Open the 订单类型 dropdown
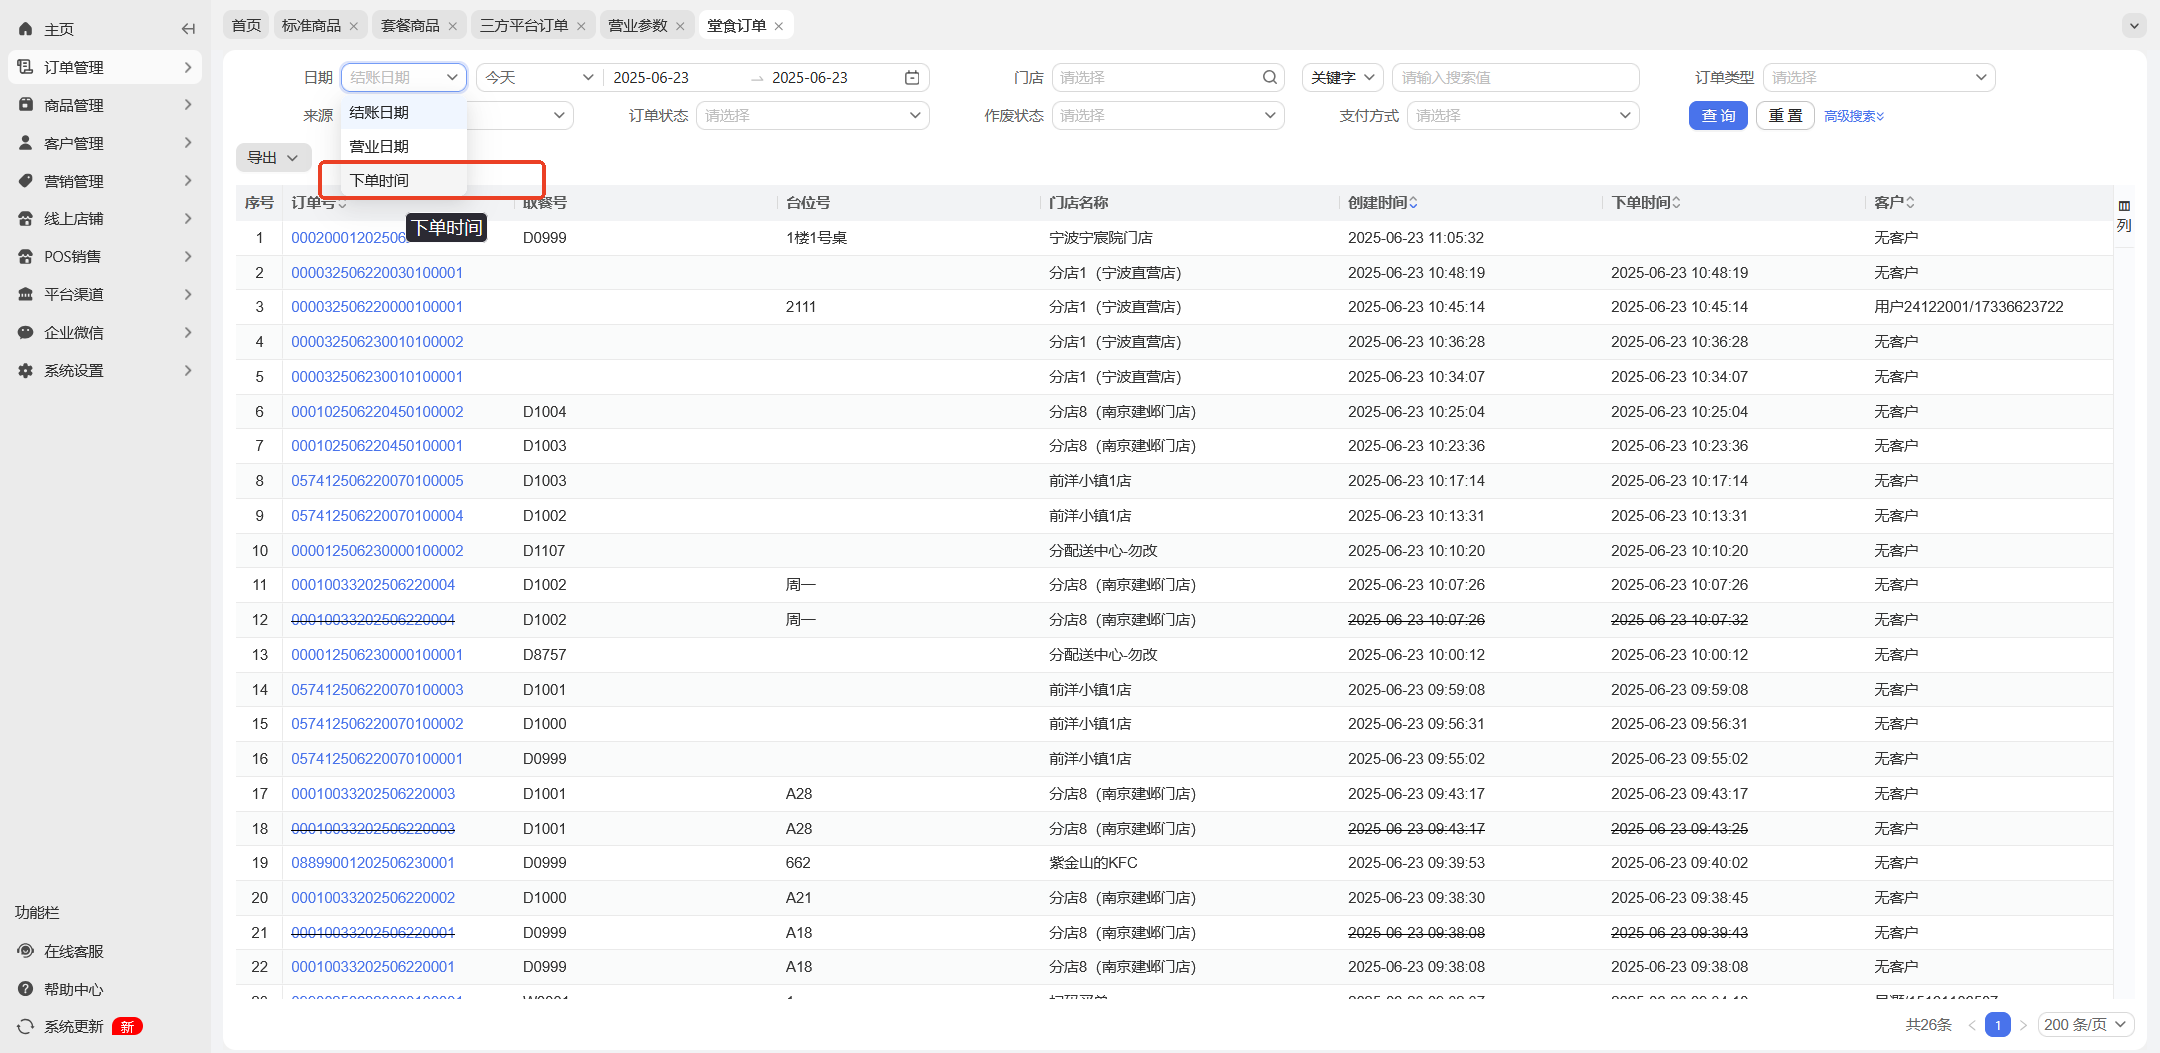The height and width of the screenshot is (1053, 2160). point(1879,77)
